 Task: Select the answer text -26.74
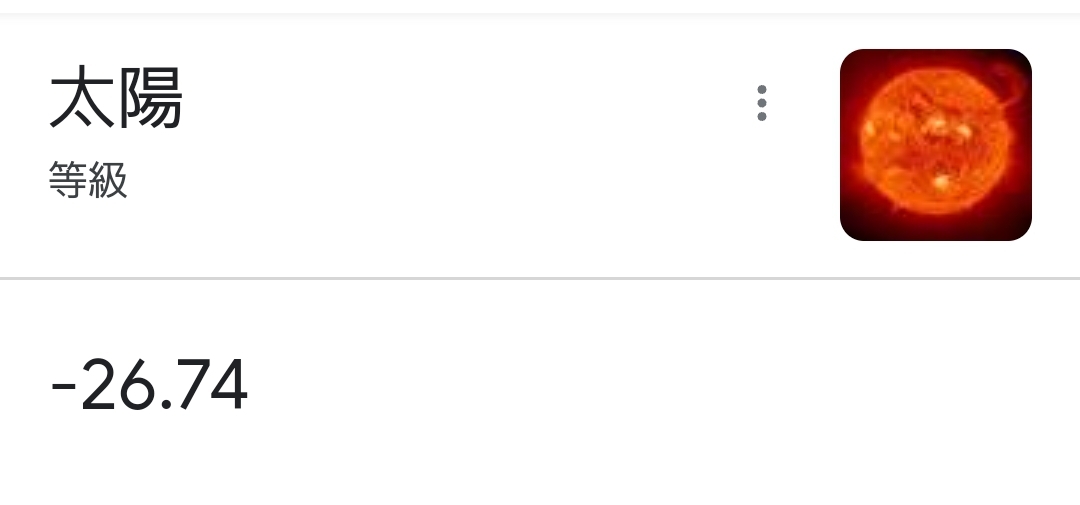(x=149, y=386)
